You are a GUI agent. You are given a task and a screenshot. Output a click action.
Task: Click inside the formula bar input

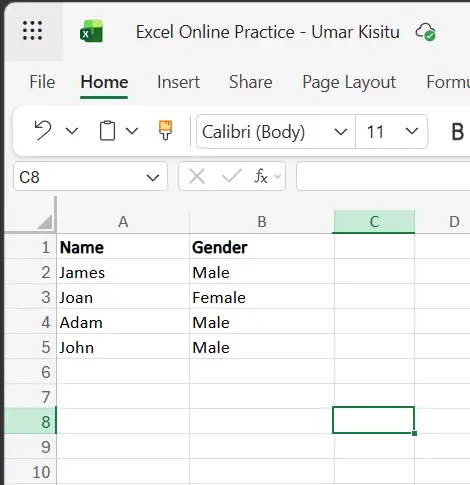coord(383,176)
